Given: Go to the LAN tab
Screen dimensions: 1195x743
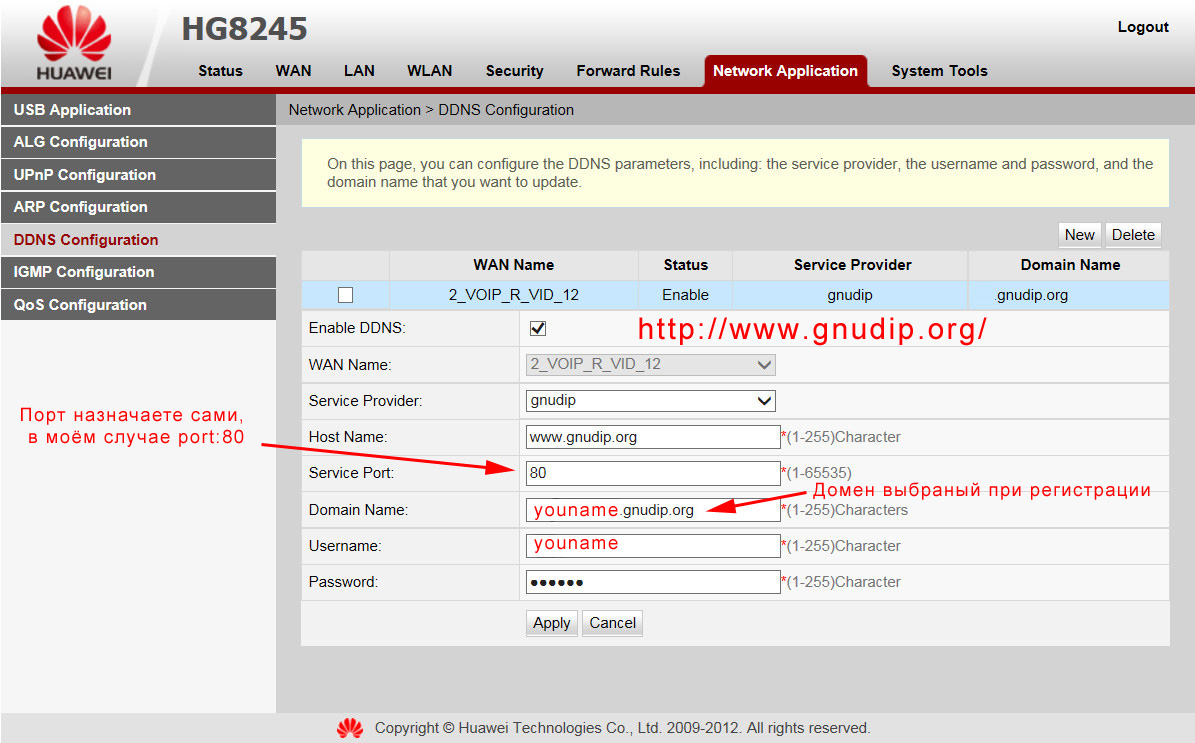Looking at the screenshot, I should pos(359,71).
